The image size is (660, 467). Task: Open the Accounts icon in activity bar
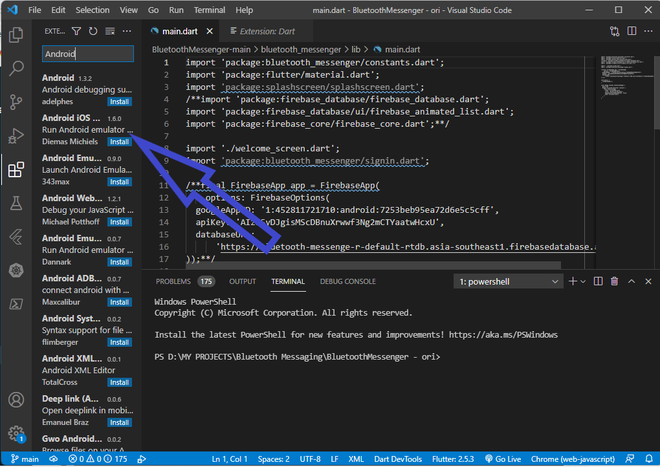(x=16, y=400)
